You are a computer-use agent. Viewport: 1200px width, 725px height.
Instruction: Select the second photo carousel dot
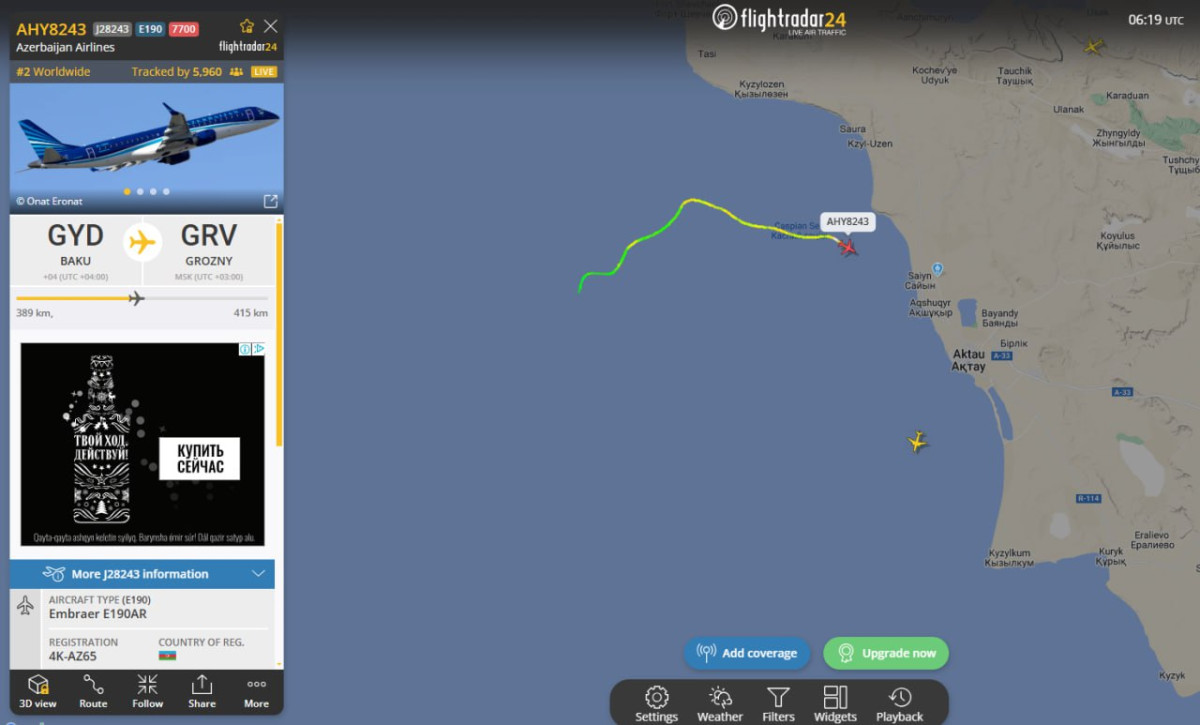click(140, 191)
